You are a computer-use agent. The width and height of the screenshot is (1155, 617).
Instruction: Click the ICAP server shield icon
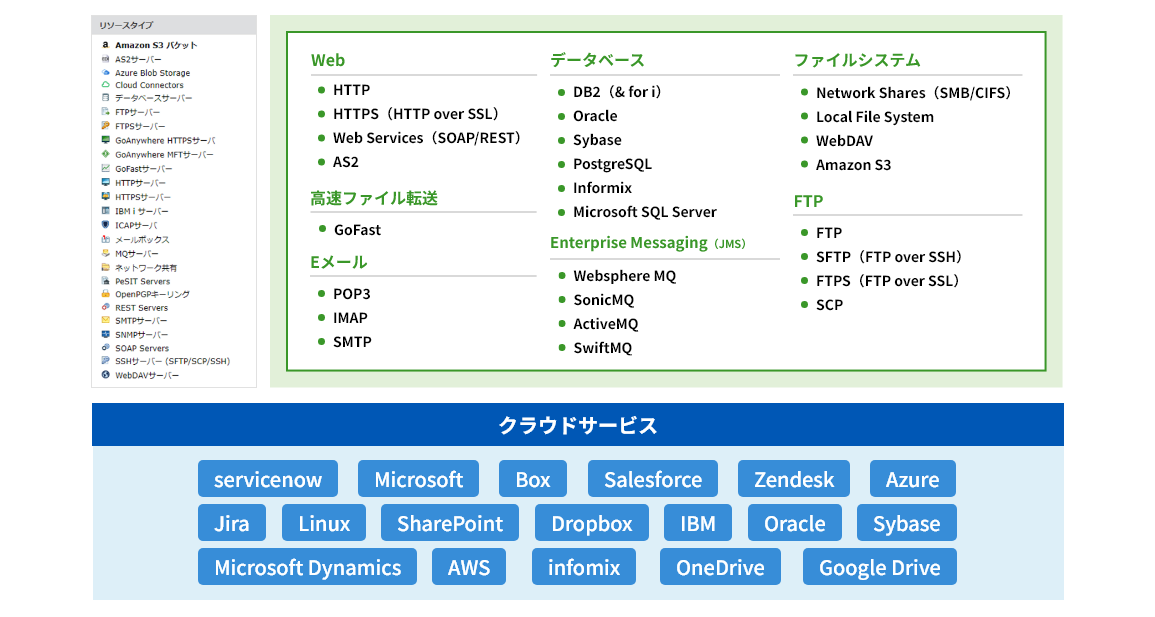pos(105,225)
